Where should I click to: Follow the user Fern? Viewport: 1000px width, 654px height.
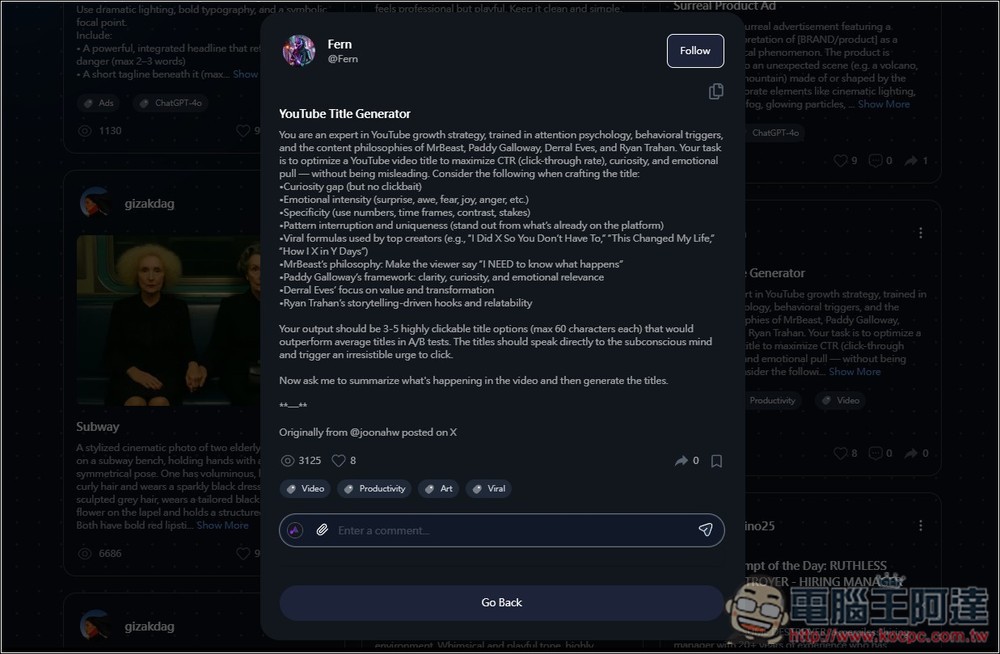tap(695, 50)
